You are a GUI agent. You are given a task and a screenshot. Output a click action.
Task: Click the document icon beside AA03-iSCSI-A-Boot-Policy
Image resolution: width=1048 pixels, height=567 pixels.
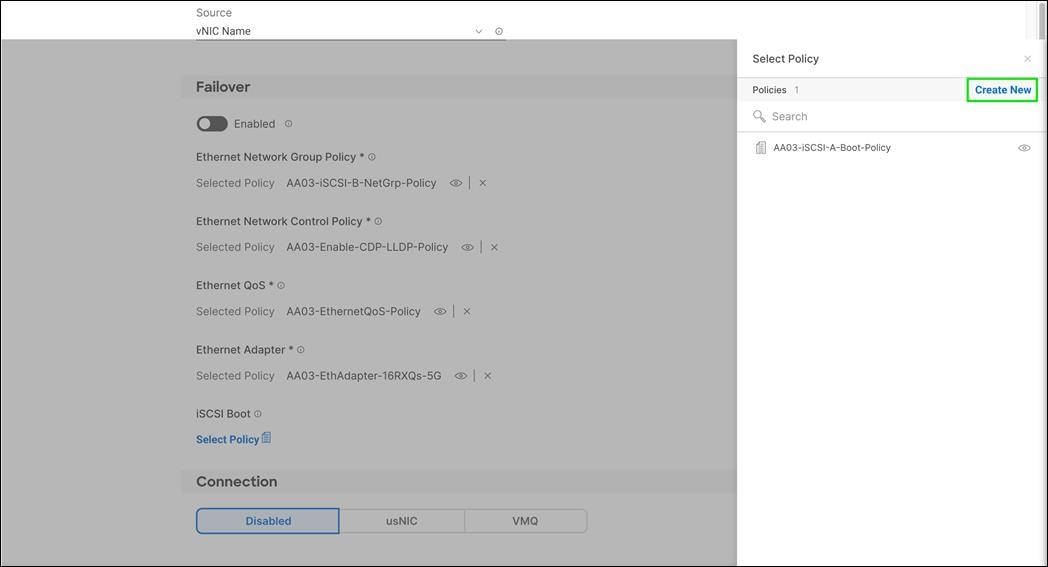coord(760,148)
